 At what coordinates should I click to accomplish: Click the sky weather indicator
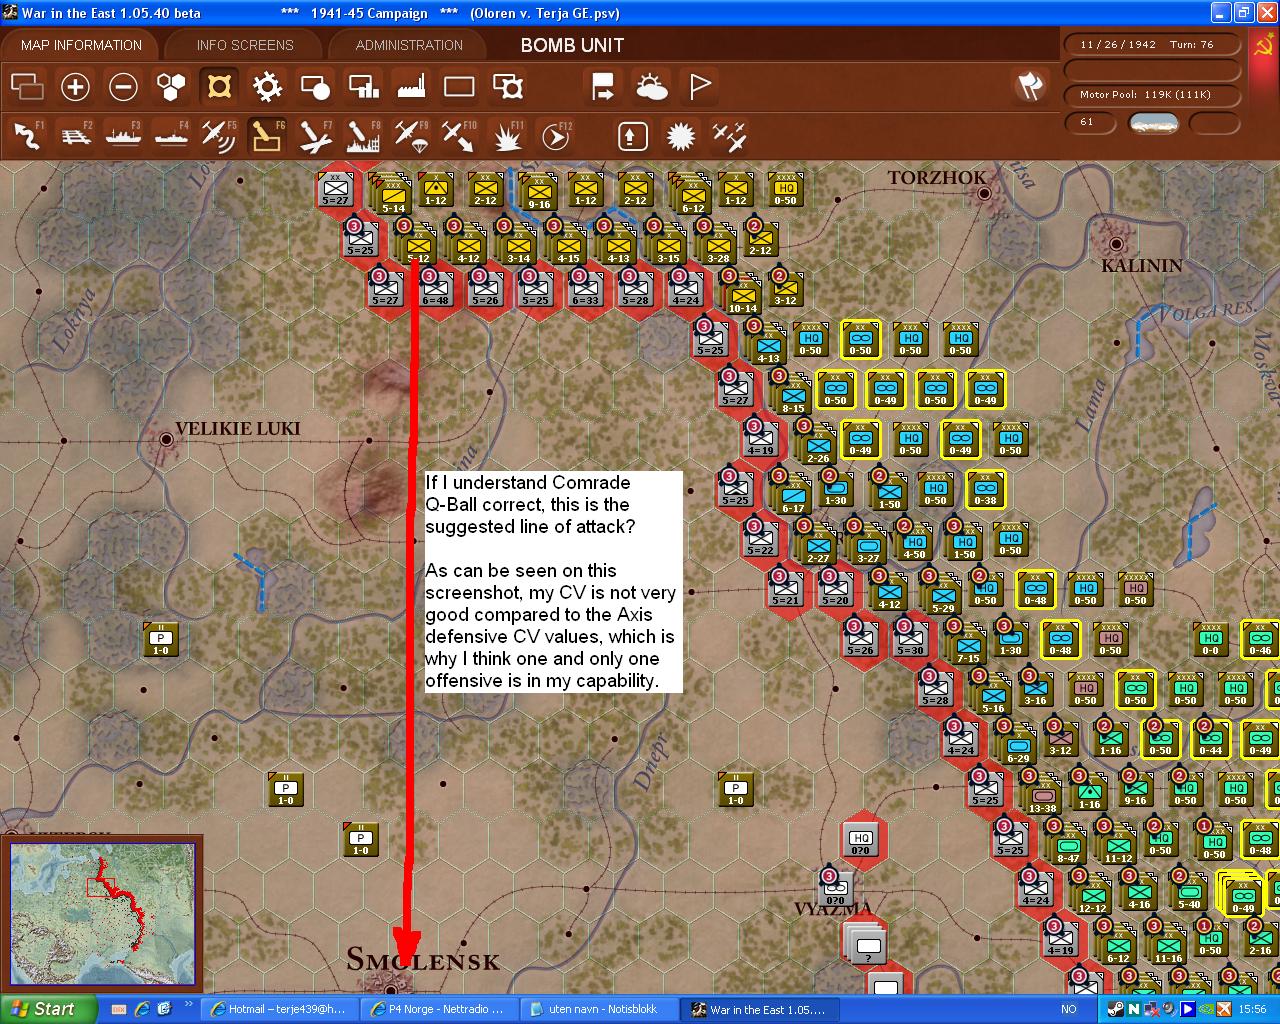click(x=1154, y=123)
